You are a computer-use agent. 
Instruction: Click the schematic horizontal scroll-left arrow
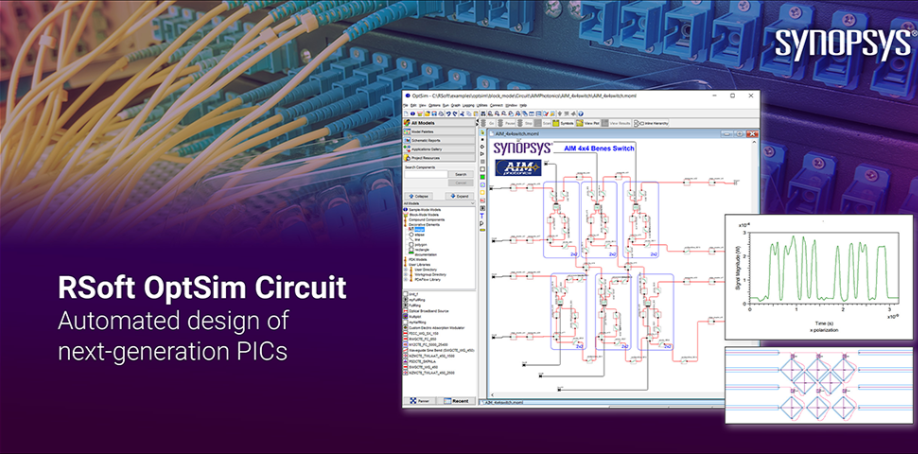click(492, 395)
